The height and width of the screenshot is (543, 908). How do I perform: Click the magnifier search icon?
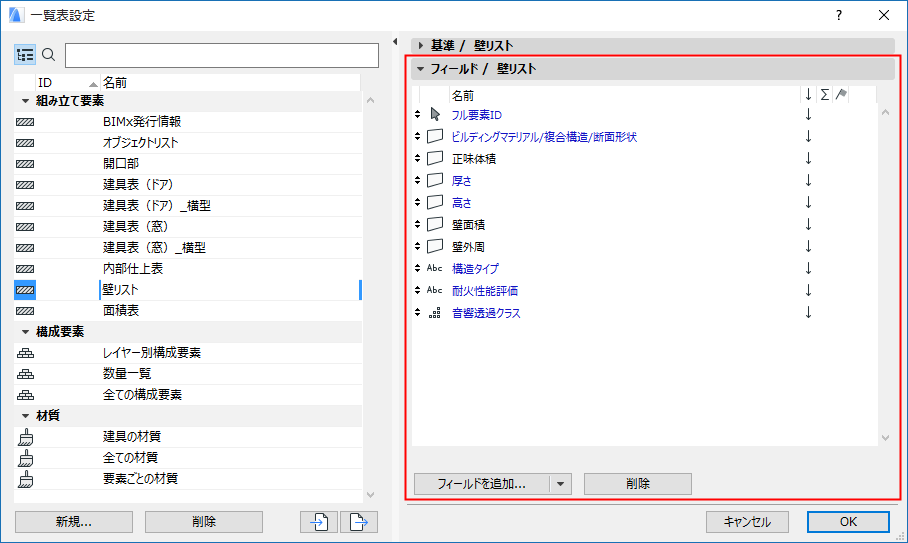coord(49,55)
